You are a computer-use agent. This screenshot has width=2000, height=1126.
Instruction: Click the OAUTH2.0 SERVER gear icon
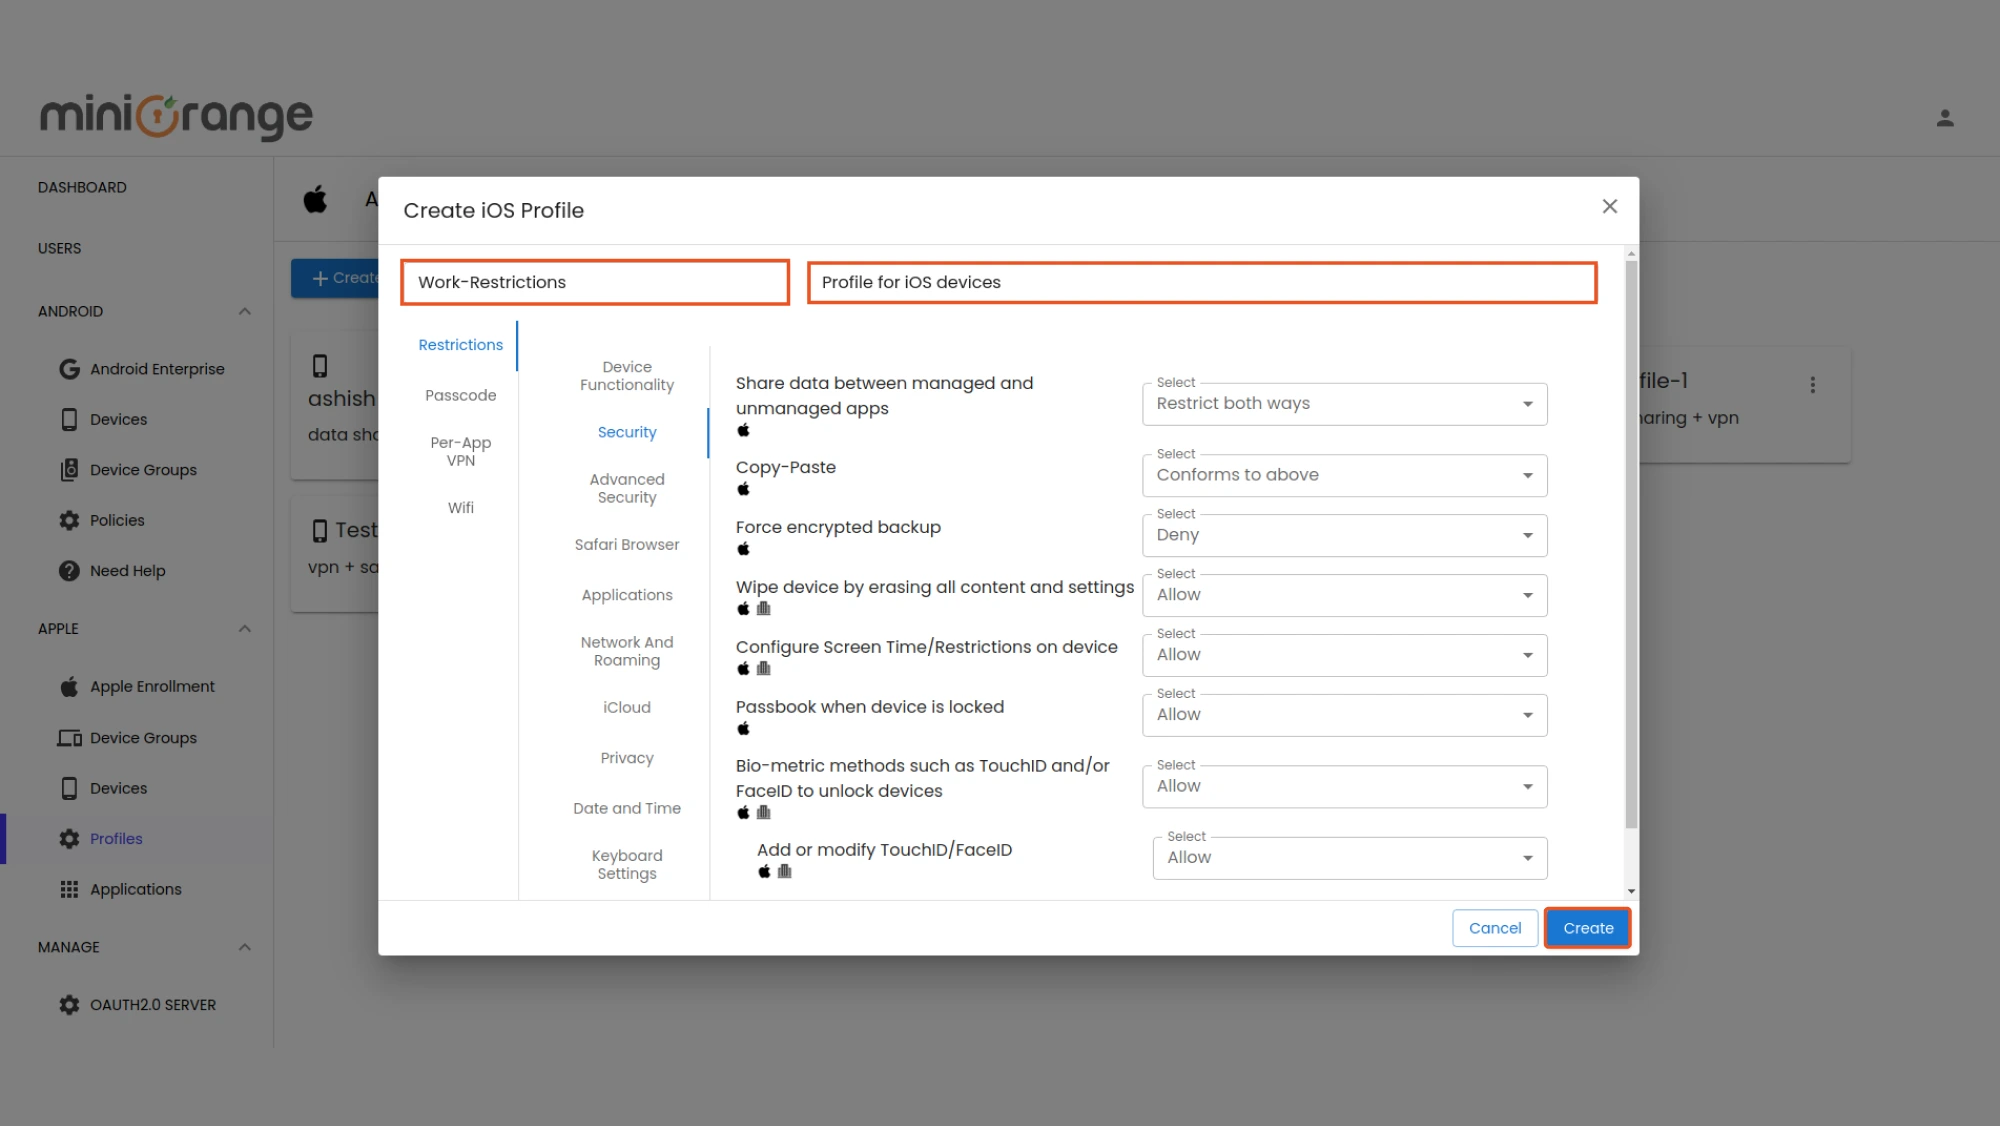point(68,1004)
